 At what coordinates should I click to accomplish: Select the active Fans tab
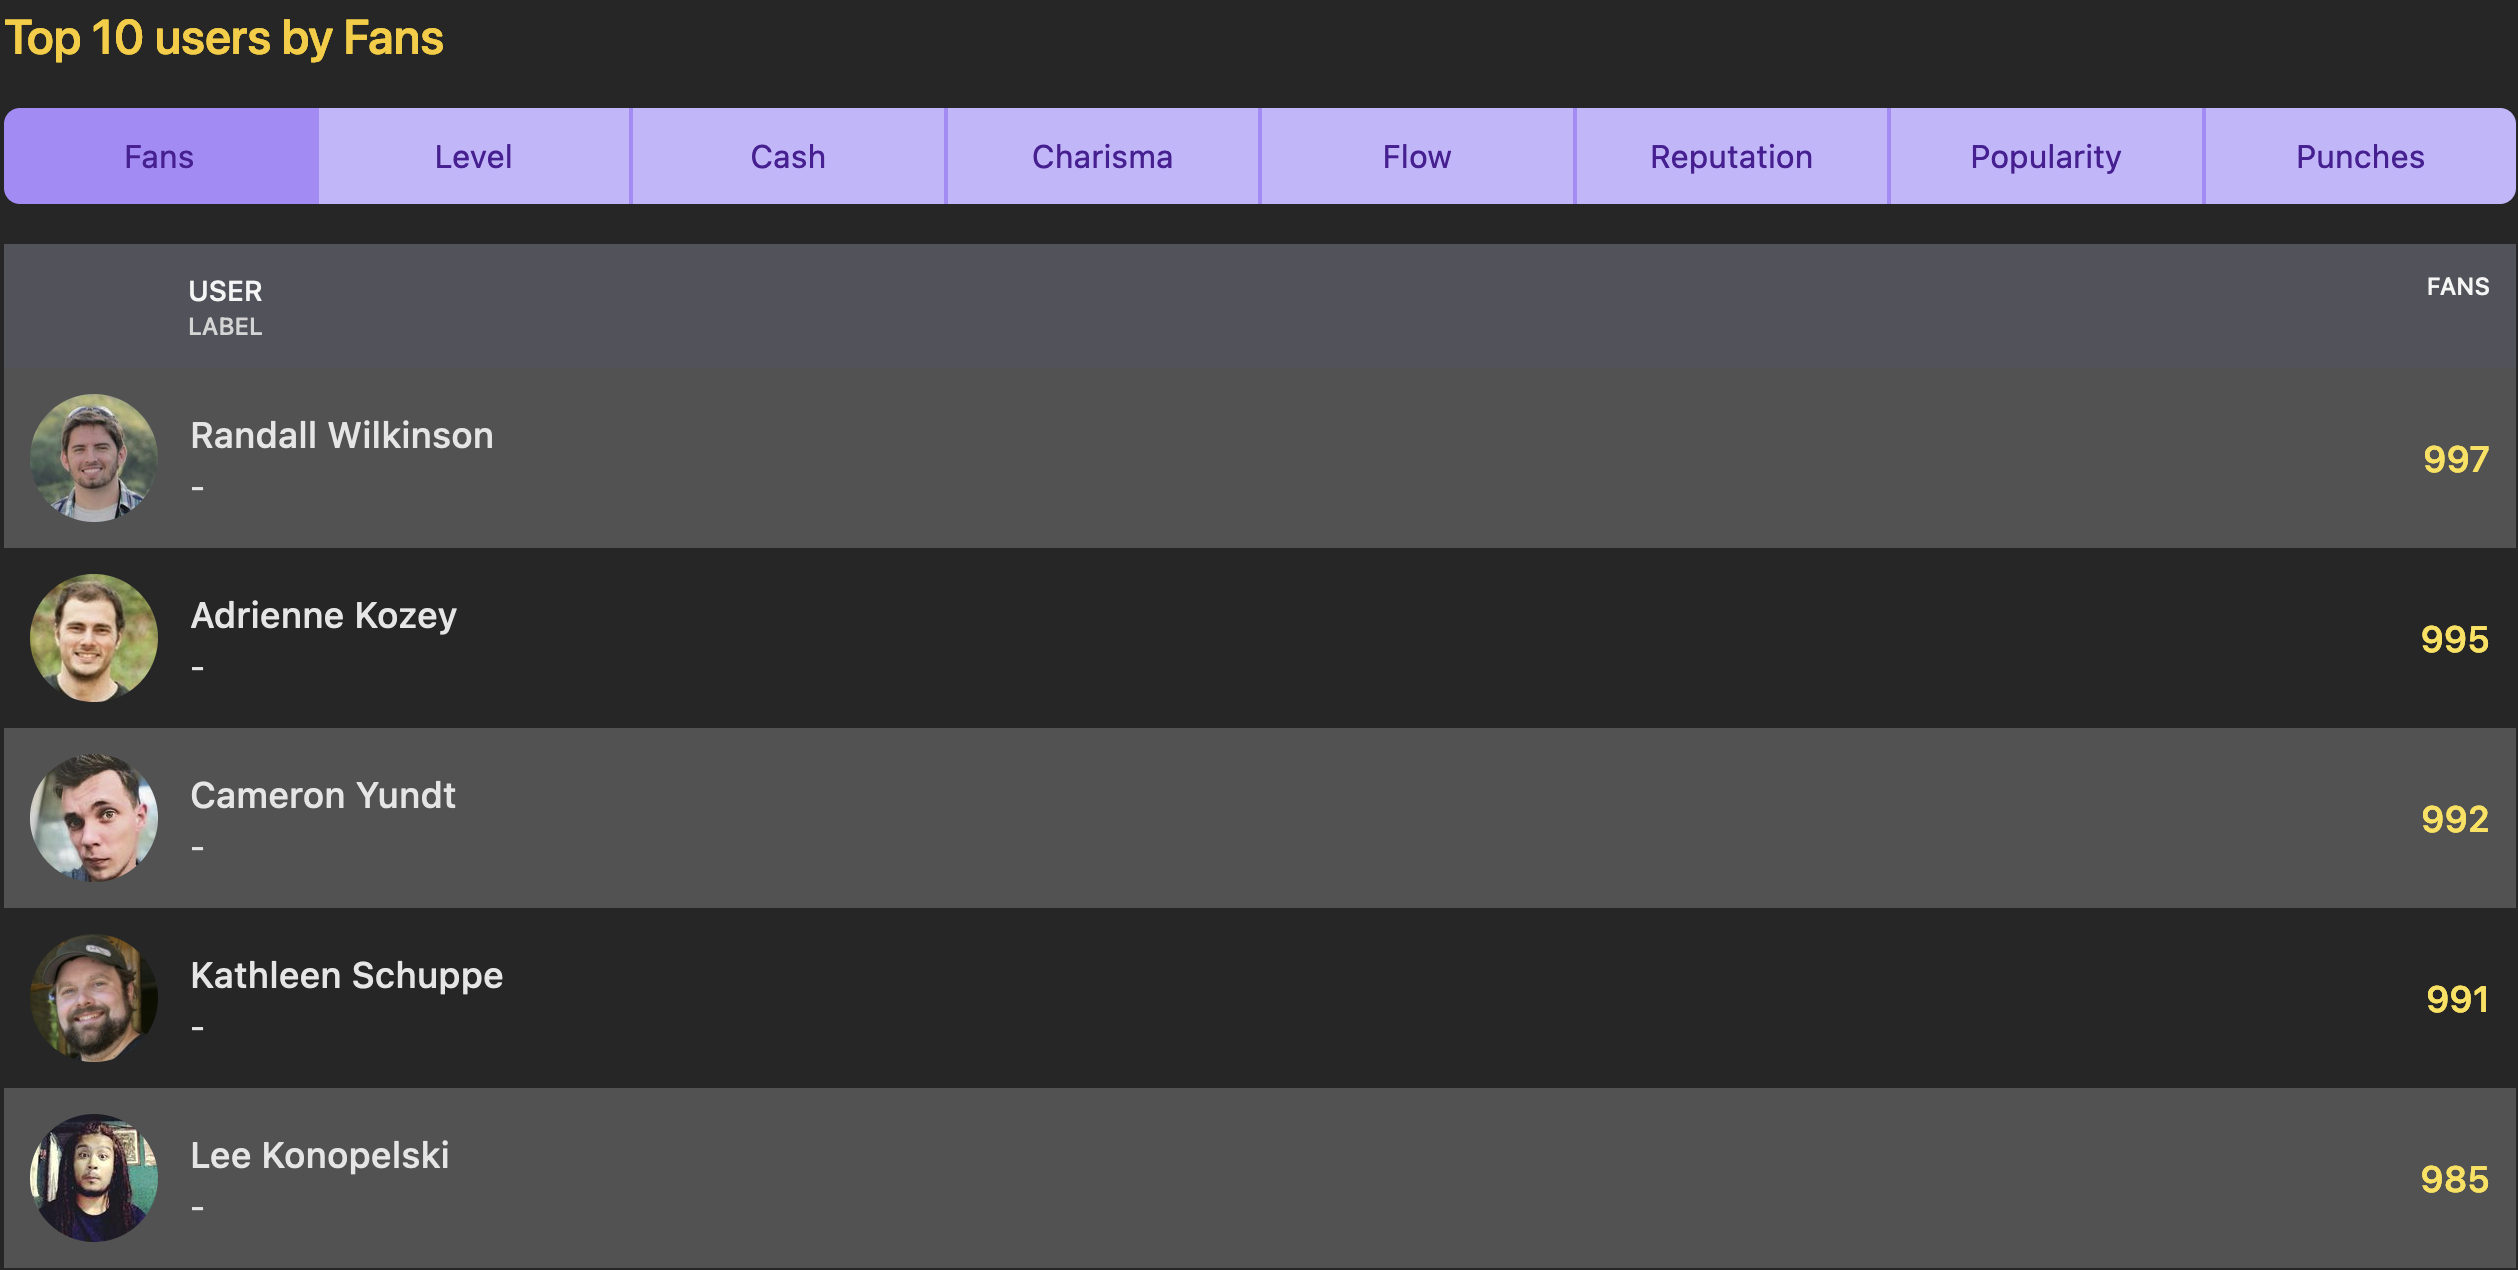click(160, 157)
